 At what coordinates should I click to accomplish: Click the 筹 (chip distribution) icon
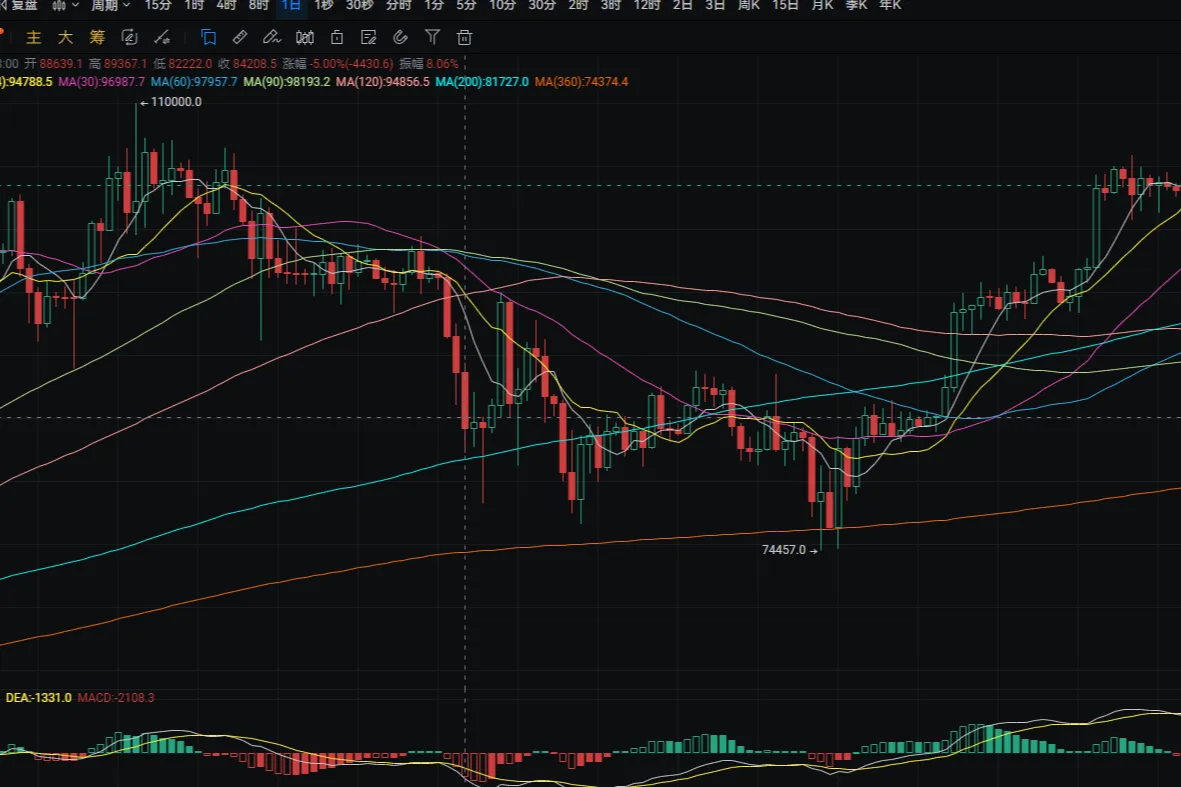(x=97, y=37)
